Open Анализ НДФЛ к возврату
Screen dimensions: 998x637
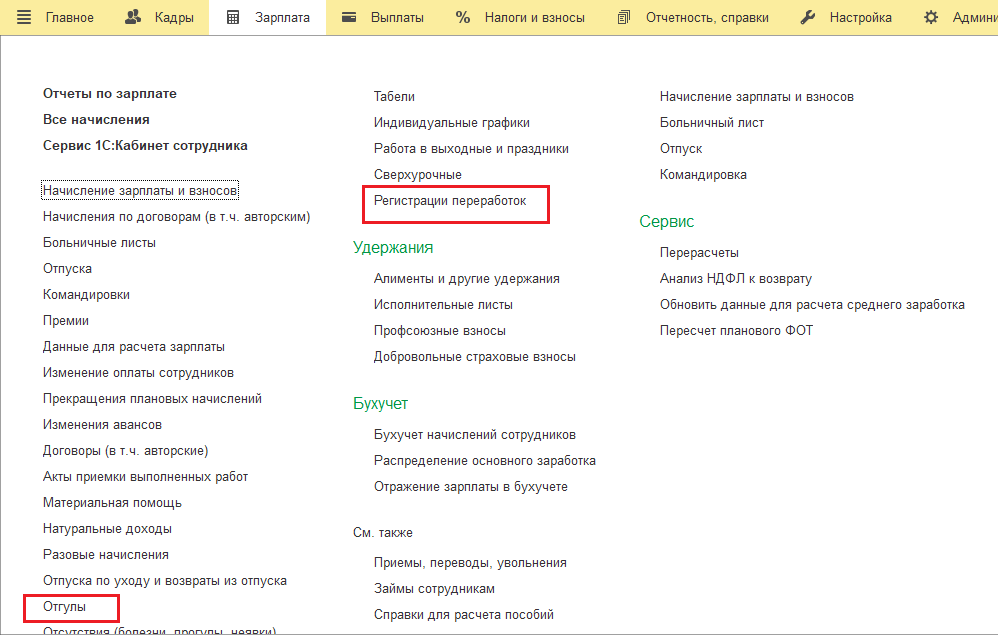pyautogui.click(x=736, y=279)
